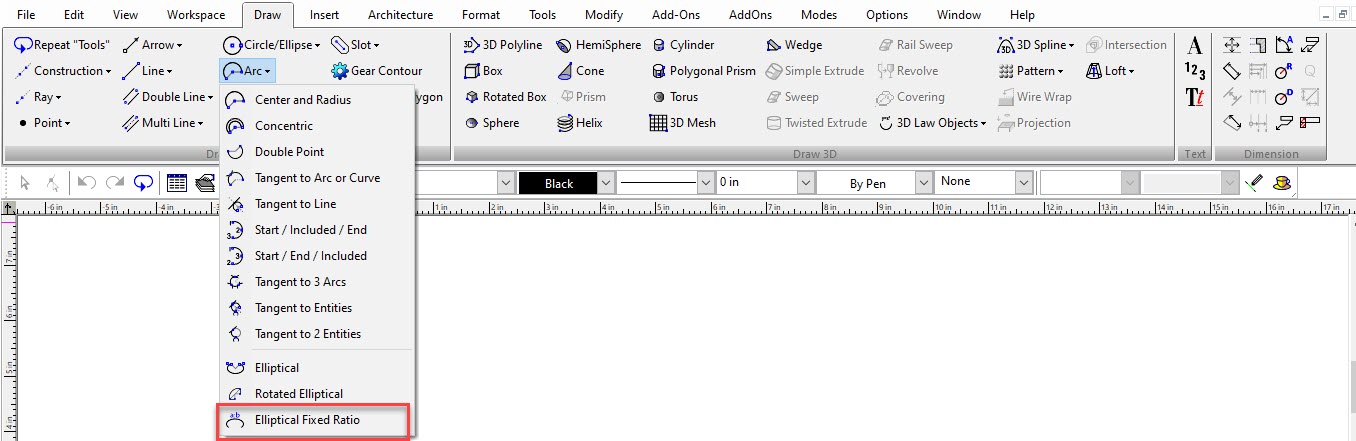Click the teacup icon in lower toolbar
This screenshot has width=1356, height=441.
1281,183
